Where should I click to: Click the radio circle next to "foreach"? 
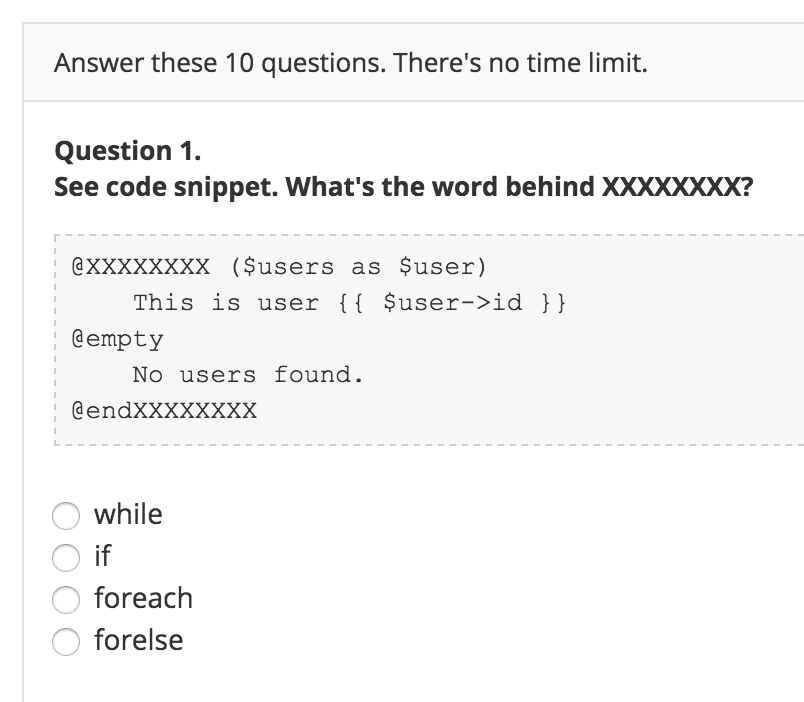pyautogui.click(x=65, y=599)
